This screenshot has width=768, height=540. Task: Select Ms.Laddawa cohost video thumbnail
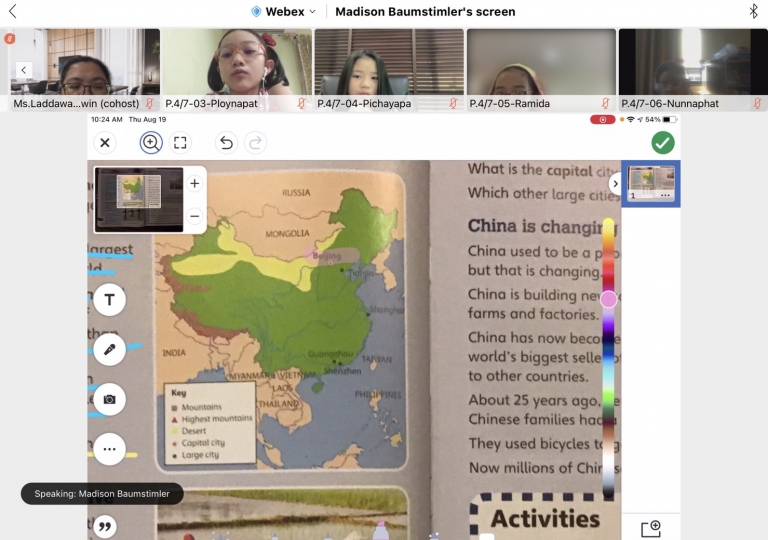[x=85, y=69]
